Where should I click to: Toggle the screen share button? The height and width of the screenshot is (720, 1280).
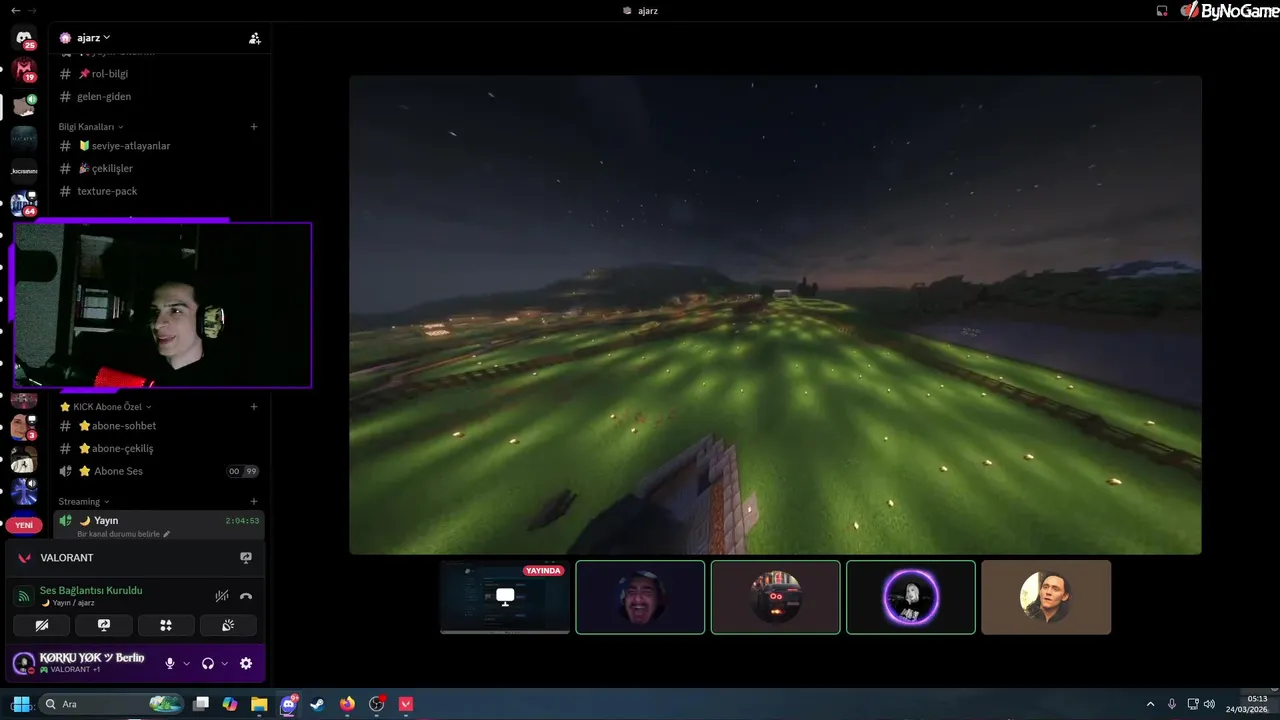[x=104, y=625]
